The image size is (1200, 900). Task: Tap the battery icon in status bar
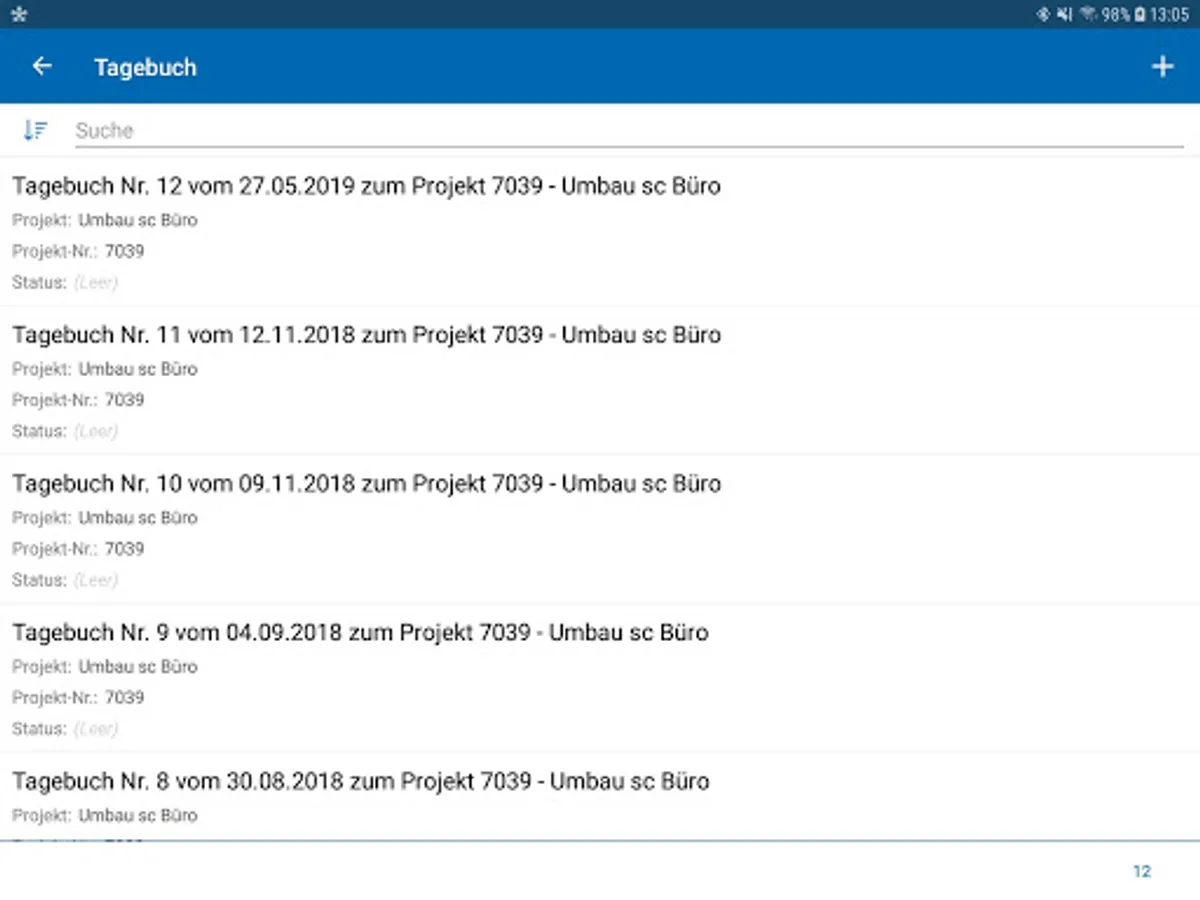pos(1140,15)
